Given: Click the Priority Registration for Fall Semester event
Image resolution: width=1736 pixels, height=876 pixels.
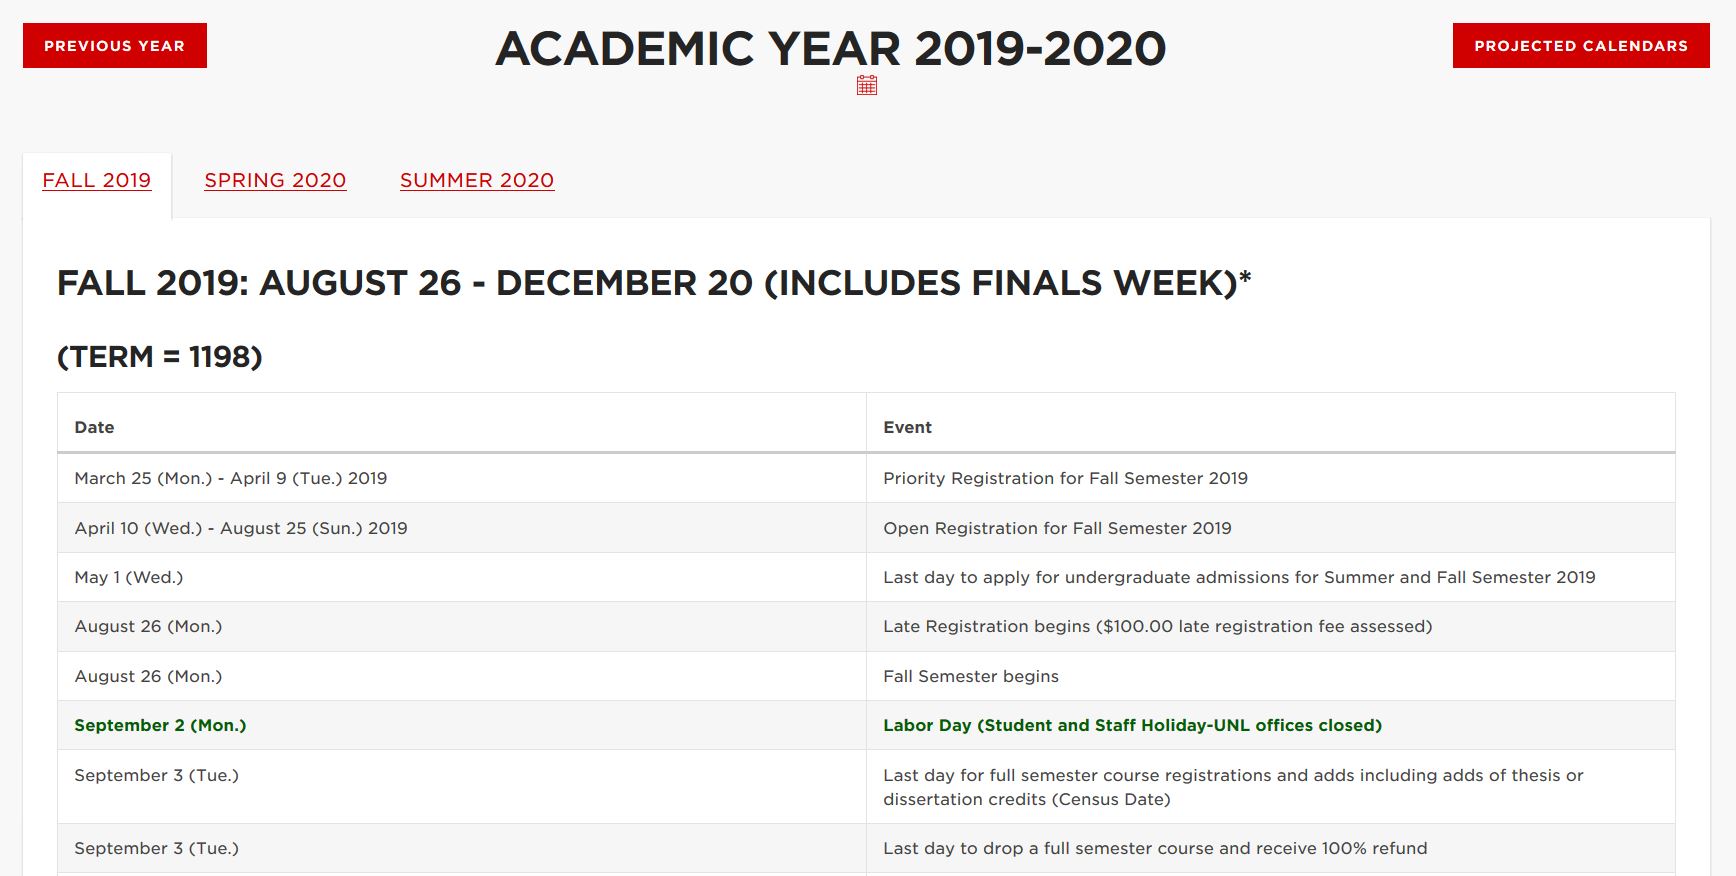Looking at the screenshot, I should (1065, 479).
